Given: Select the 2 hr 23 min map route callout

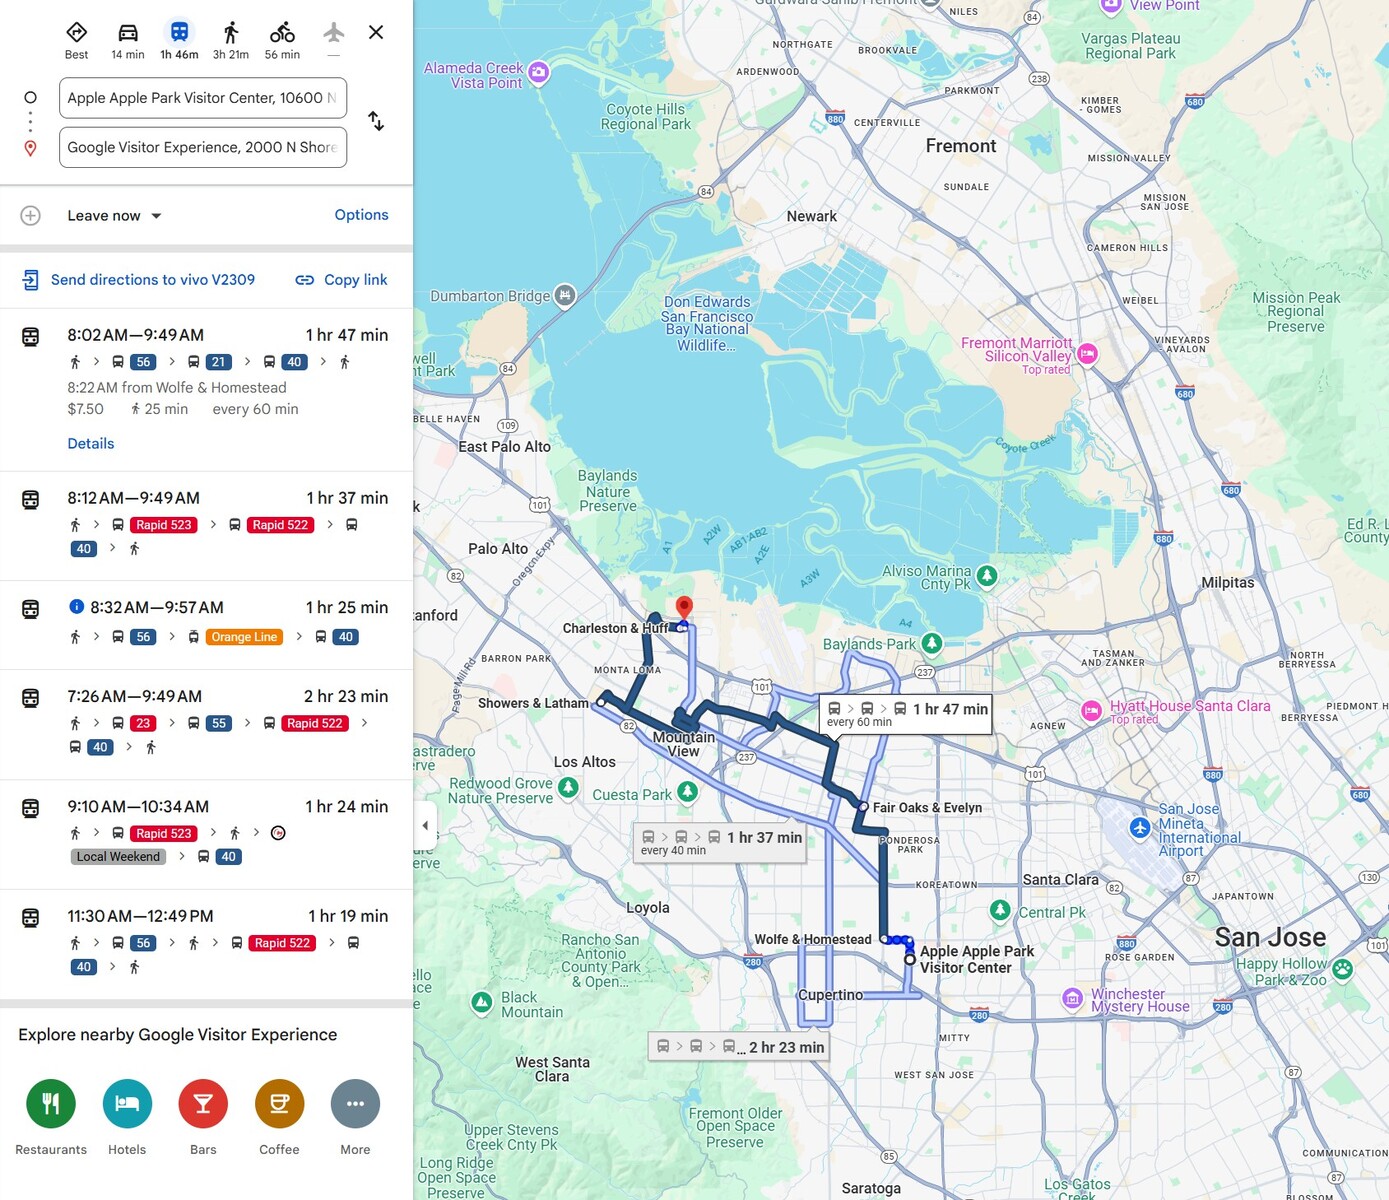Looking at the screenshot, I should point(740,1047).
